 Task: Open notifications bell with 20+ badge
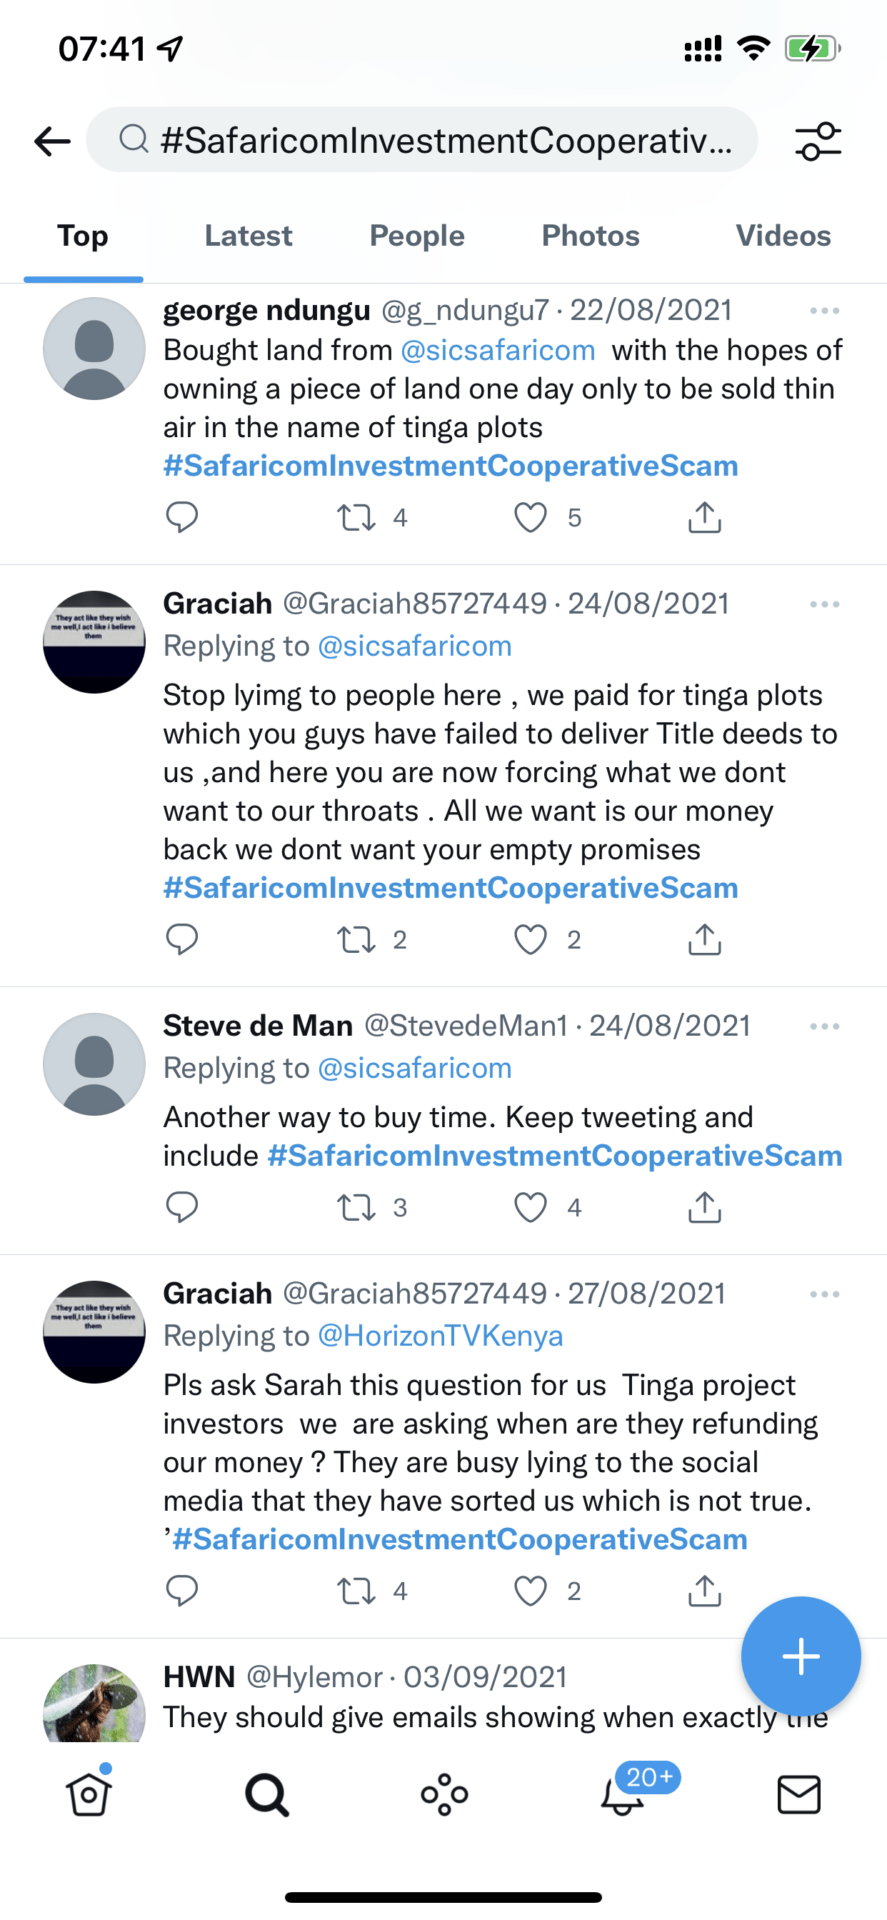[x=623, y=1795]
